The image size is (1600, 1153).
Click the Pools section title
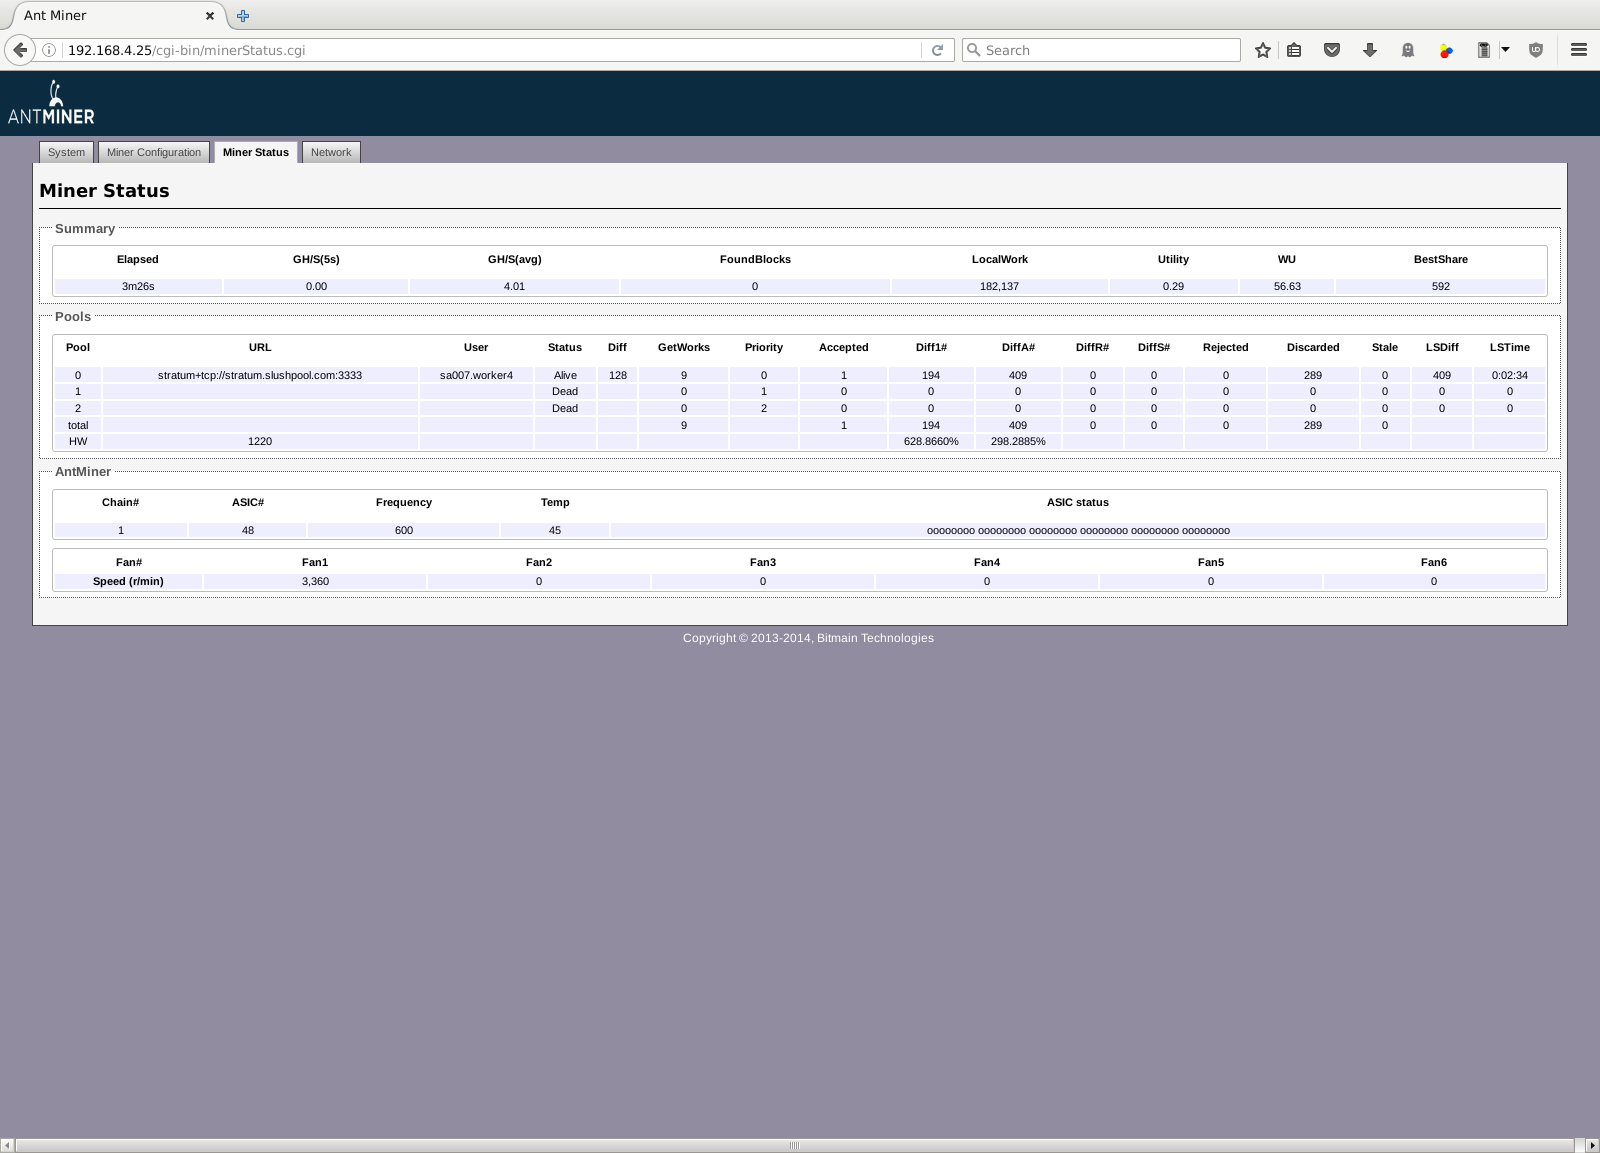pyautogui.click(x=73, y=317)
